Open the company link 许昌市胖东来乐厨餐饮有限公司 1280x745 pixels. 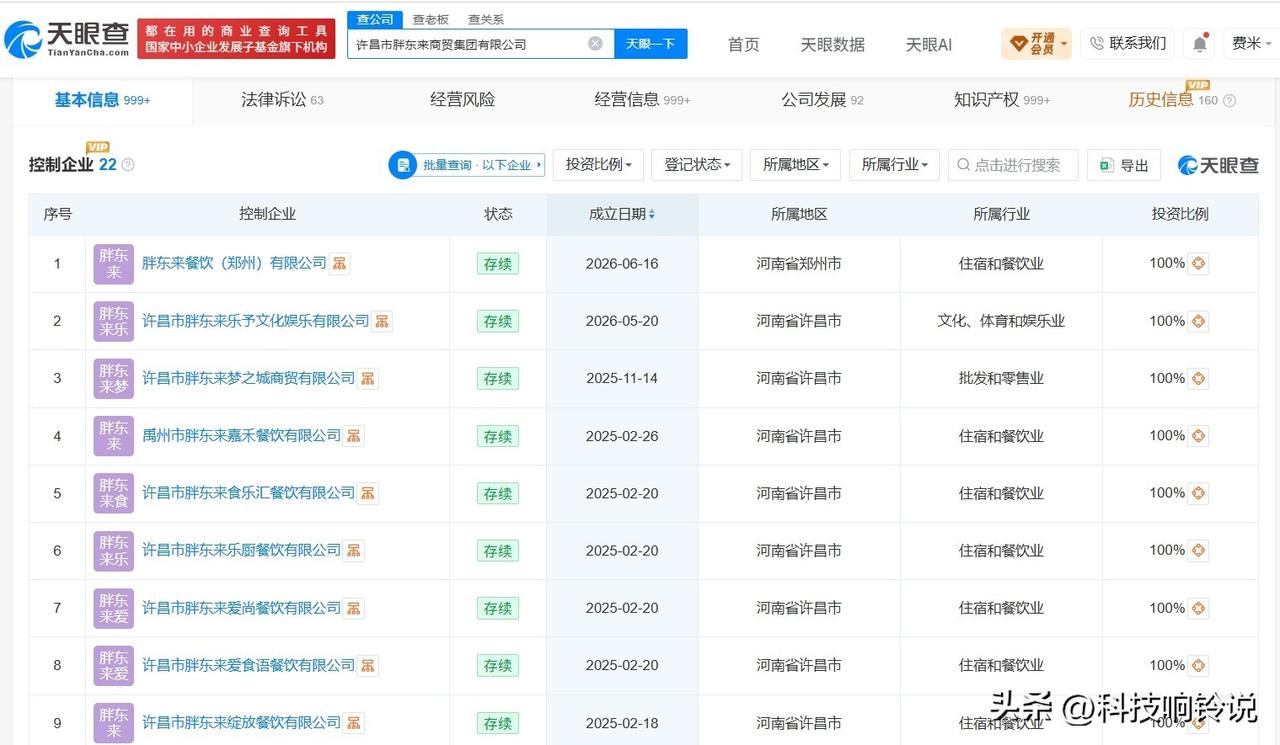241,551
